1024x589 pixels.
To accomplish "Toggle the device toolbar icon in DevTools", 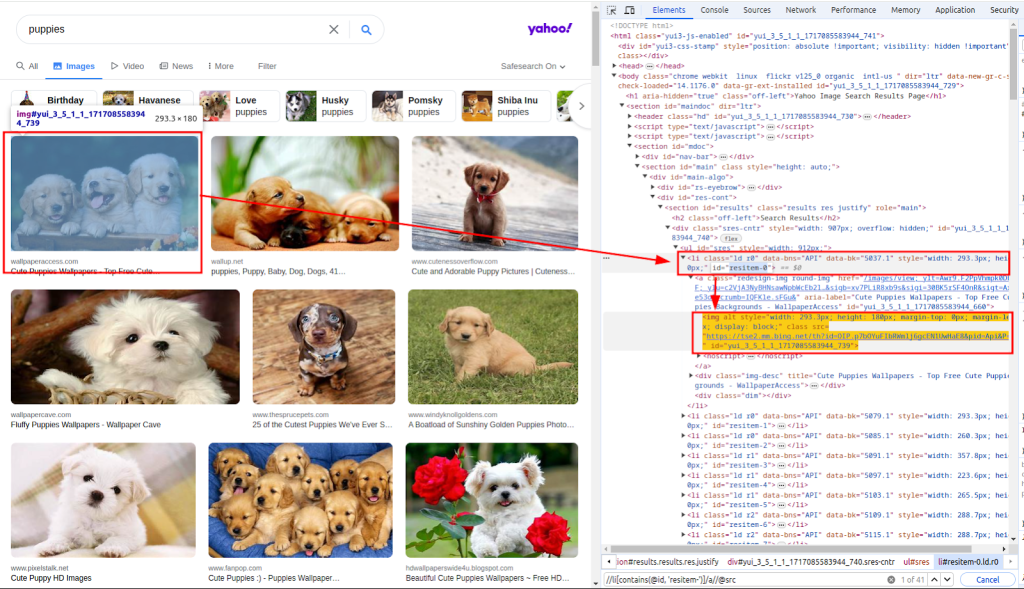I will point(630,10).
